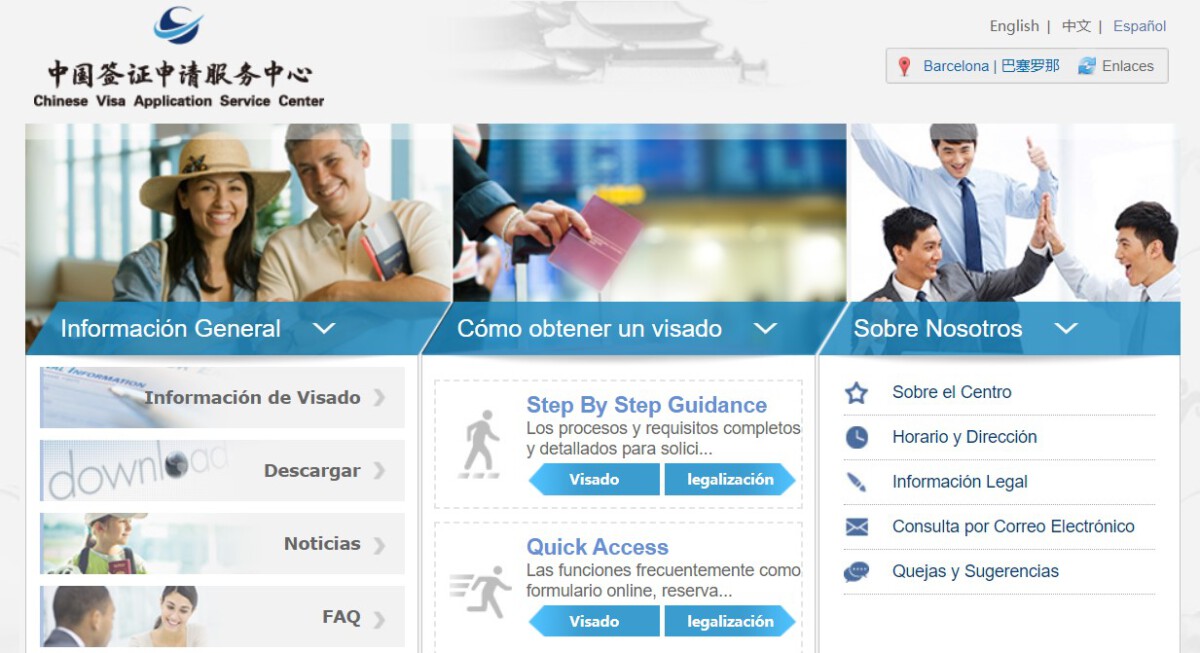Switch language to English

[1014, 26]
